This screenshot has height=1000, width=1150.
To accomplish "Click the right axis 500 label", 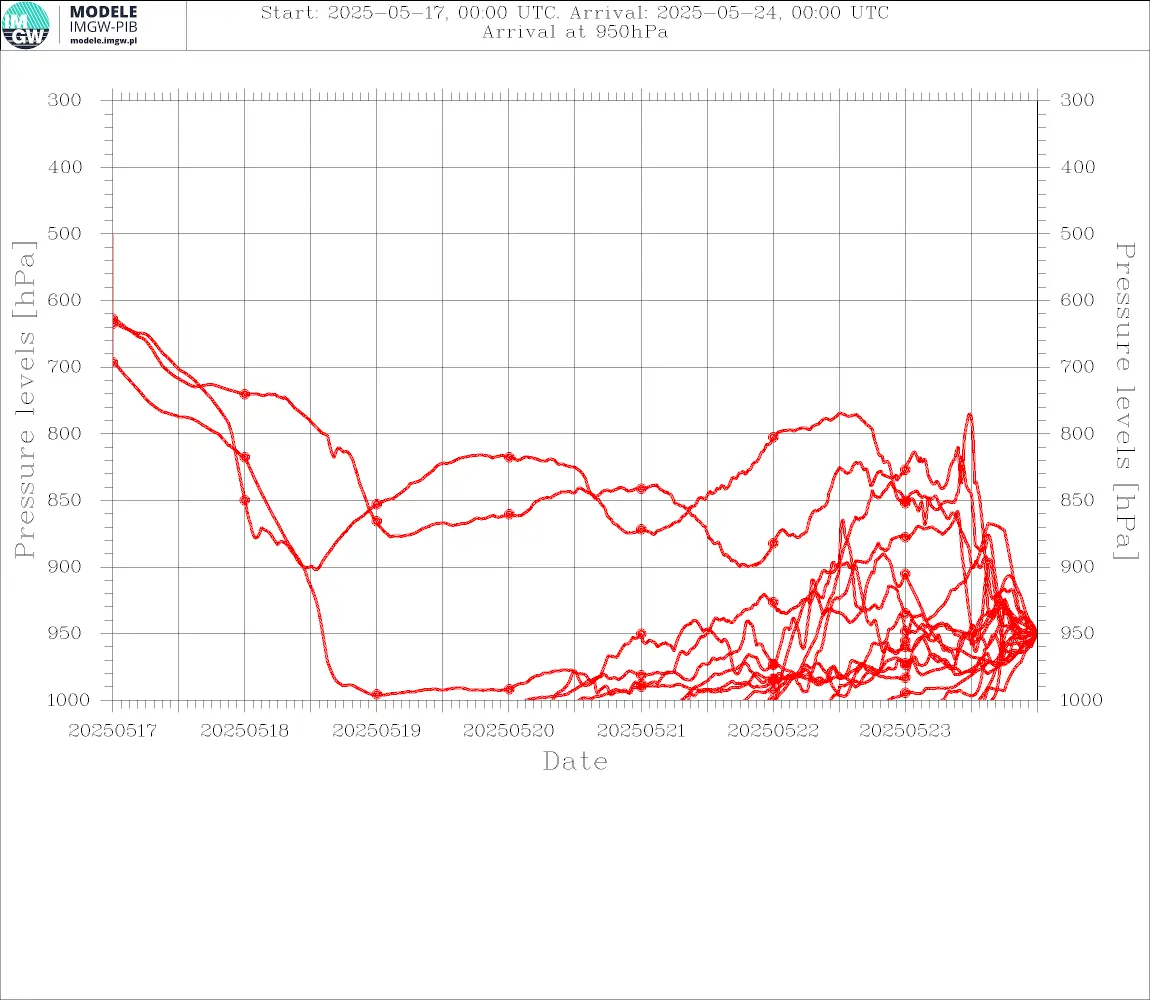I will tap(1077, 233).
